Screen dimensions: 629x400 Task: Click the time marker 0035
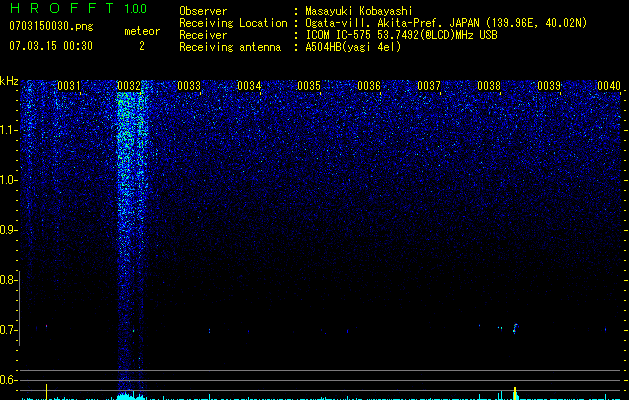[309, 86]
